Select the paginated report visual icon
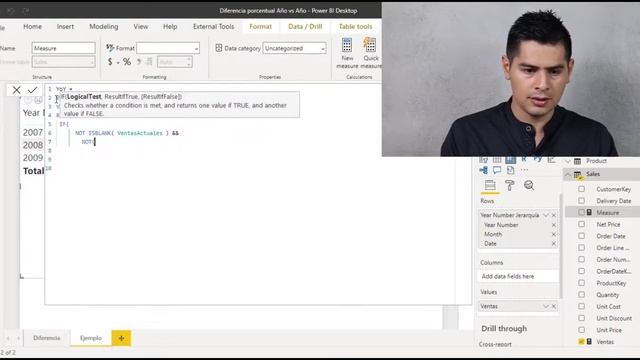The image size is (640, 360). (510, 170)
